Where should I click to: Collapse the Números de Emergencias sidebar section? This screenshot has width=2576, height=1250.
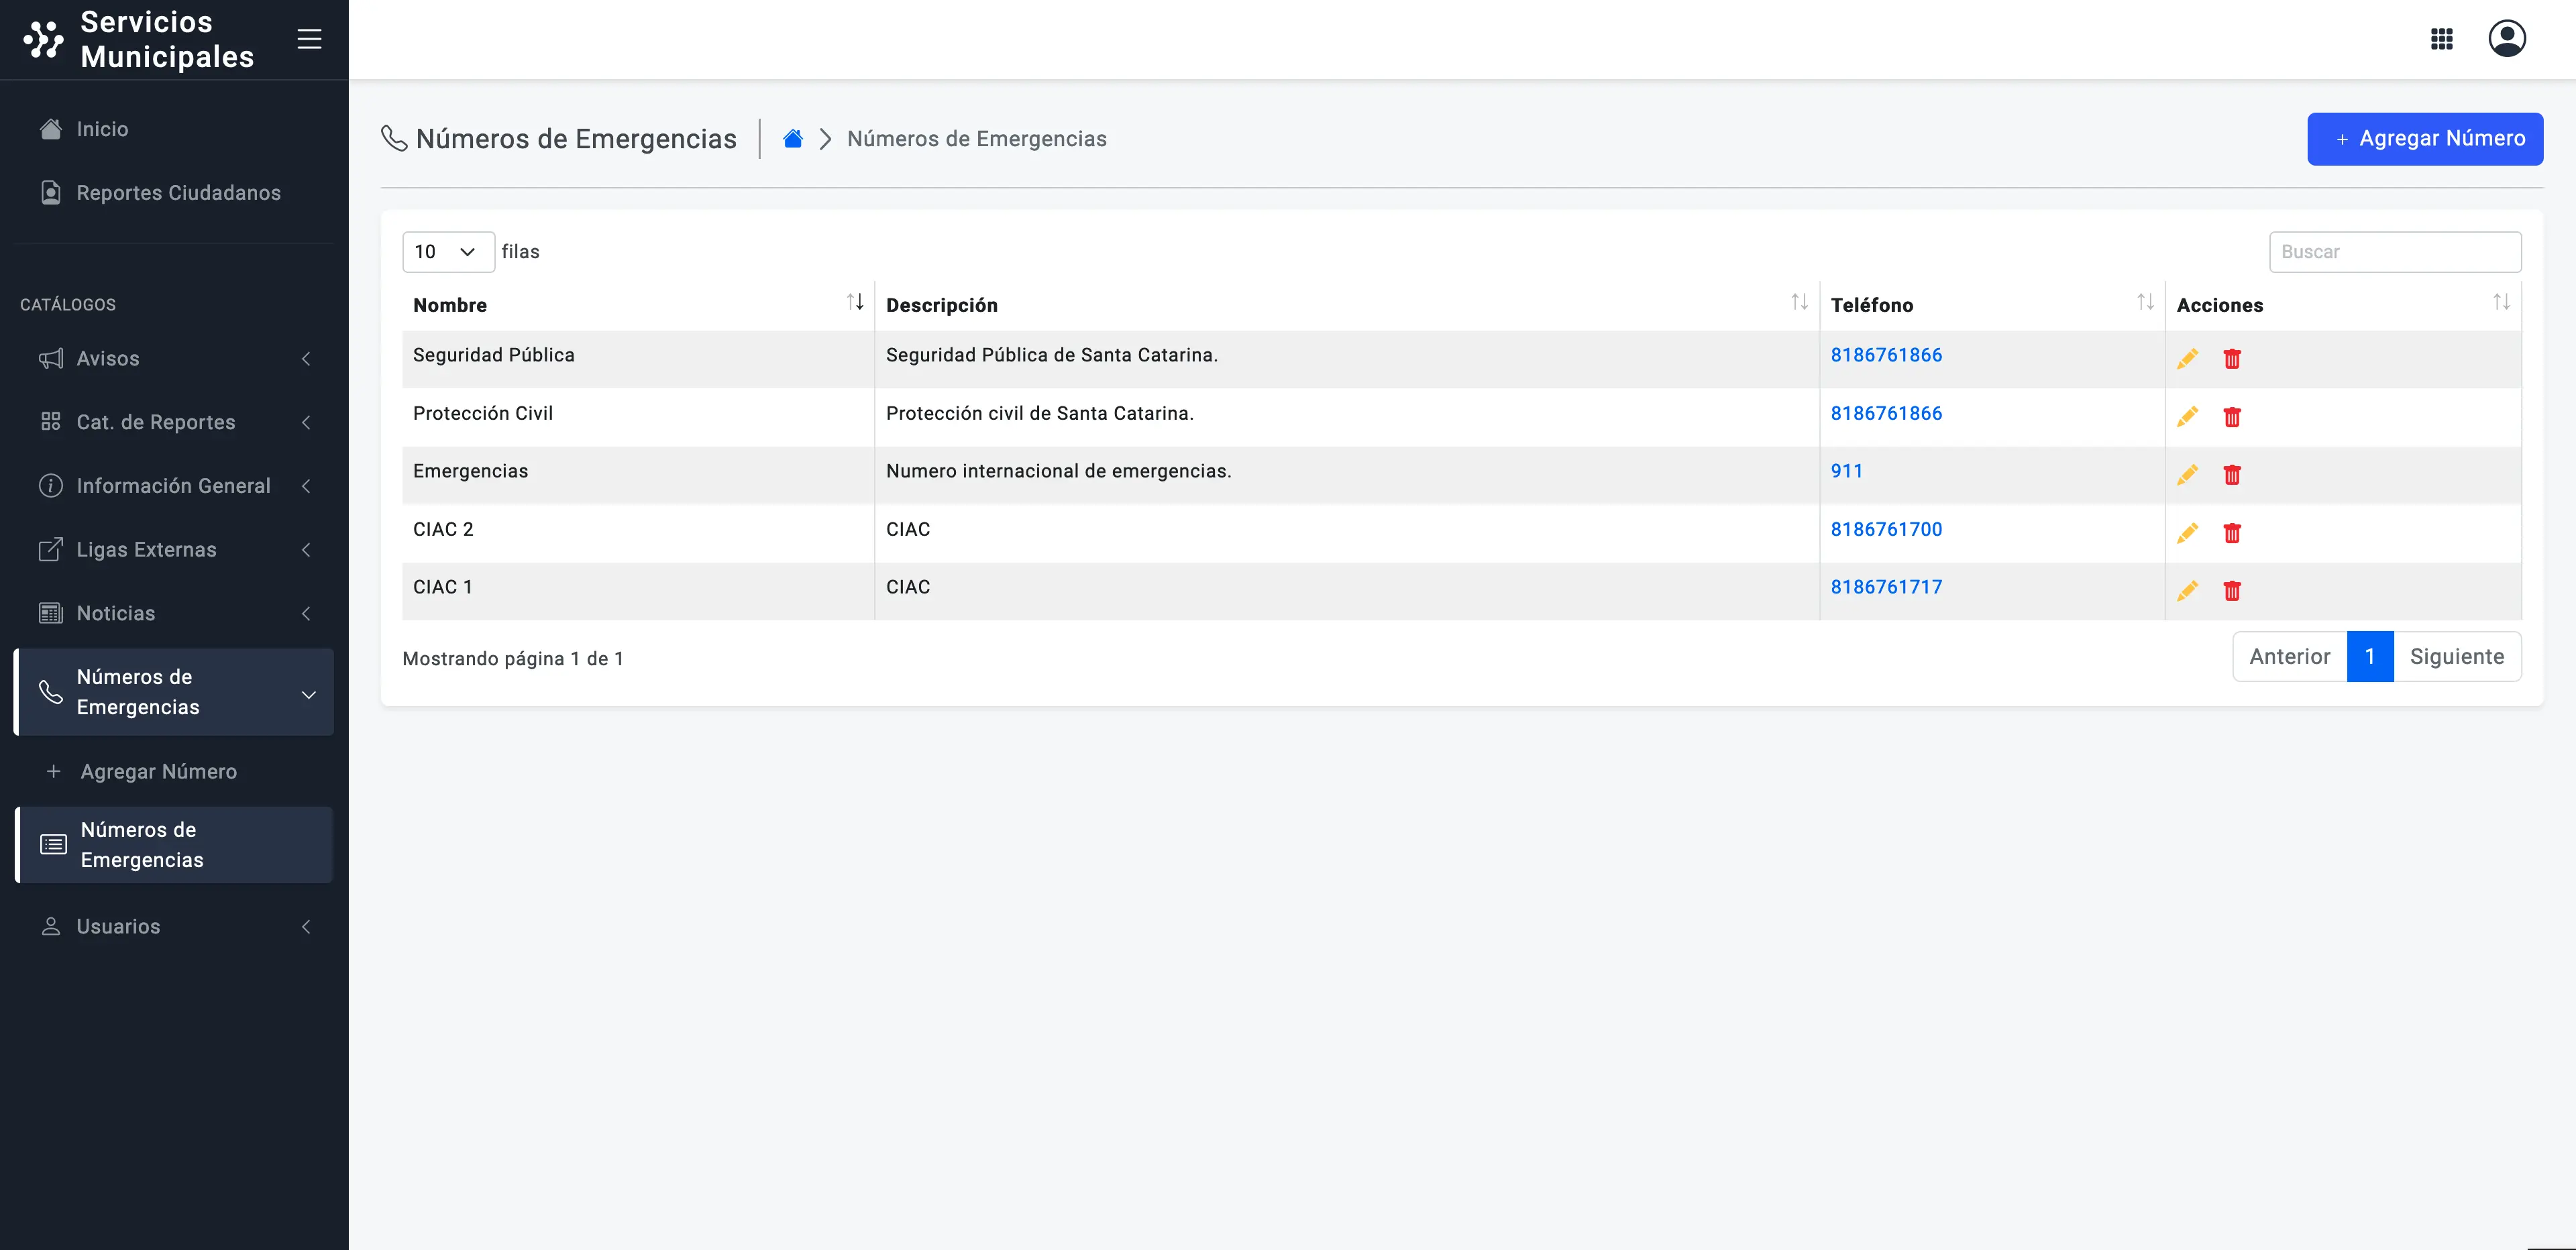click(x=175, y=692)
